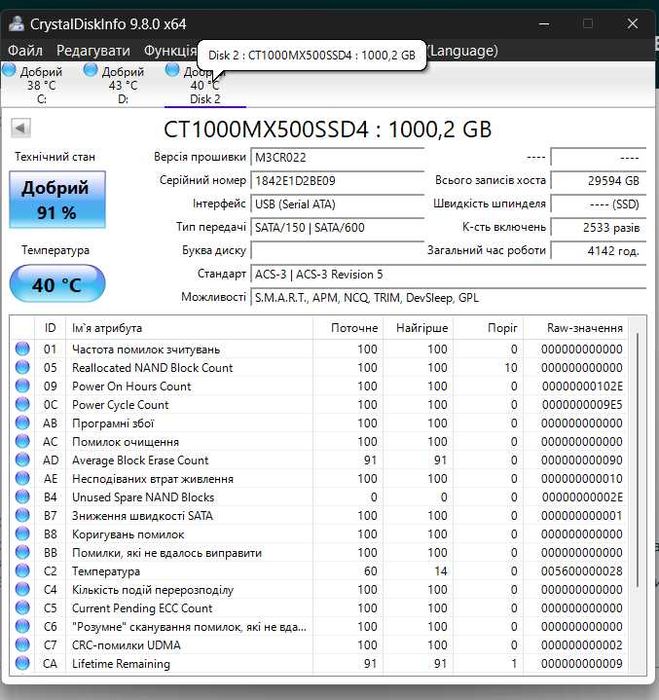Click status orb of Помилок очищення row
This screenshot has height=700, width=659.
tap(22, 441)
